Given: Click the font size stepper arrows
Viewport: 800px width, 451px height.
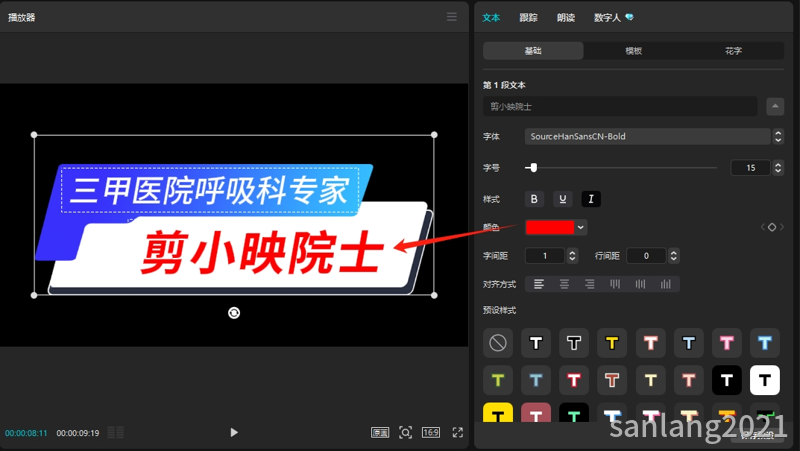Looking at the screenshot, I should point(778,167).
